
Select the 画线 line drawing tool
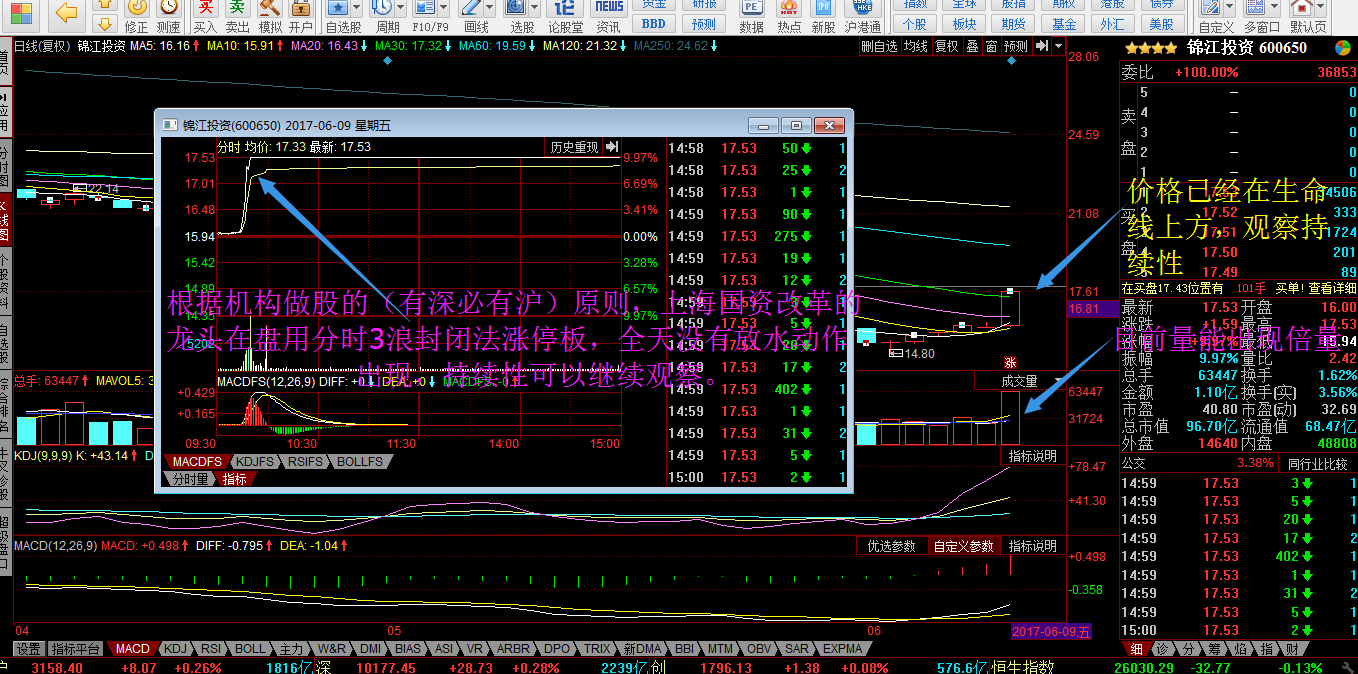pos(472,9)
